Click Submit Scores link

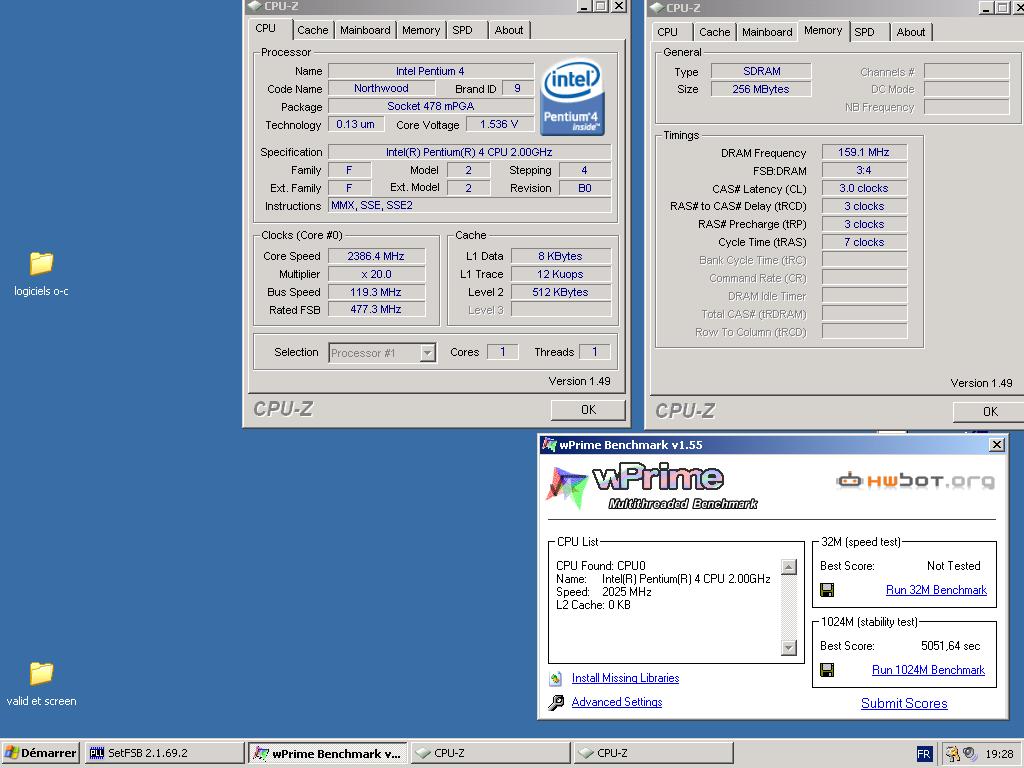tap(904, 703)
